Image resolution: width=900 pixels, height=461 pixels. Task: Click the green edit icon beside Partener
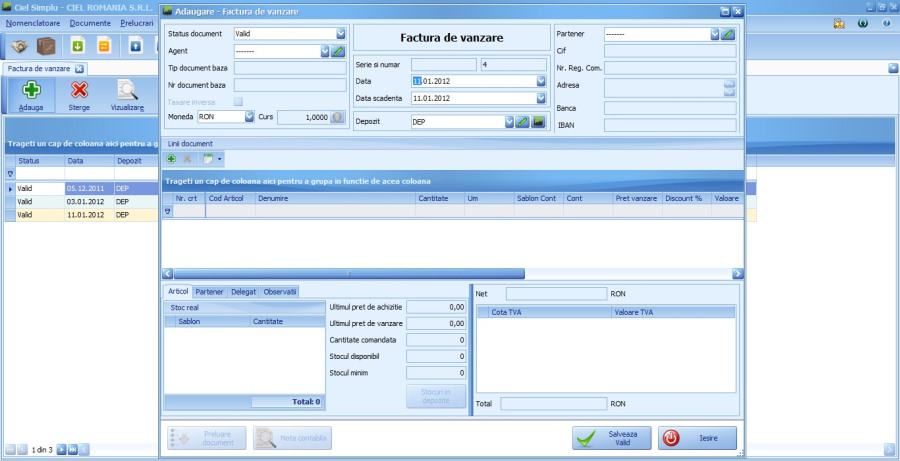tap(728, 34)
